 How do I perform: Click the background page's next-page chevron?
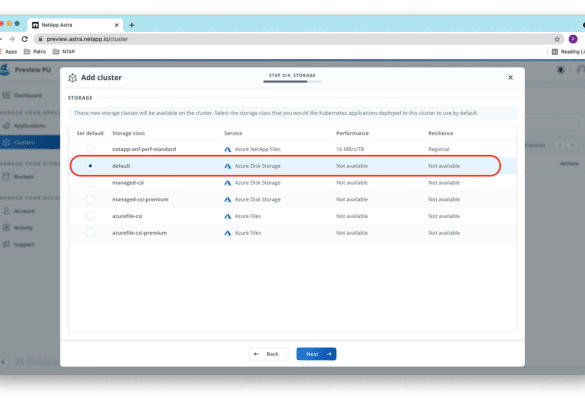[x=572, y=145]
